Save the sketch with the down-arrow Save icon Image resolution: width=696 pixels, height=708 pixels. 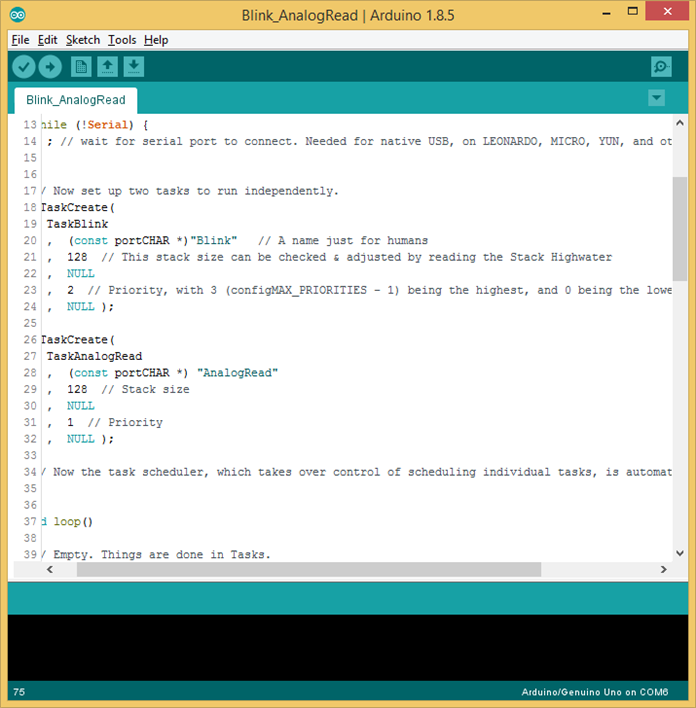click(x=134, y=67)
